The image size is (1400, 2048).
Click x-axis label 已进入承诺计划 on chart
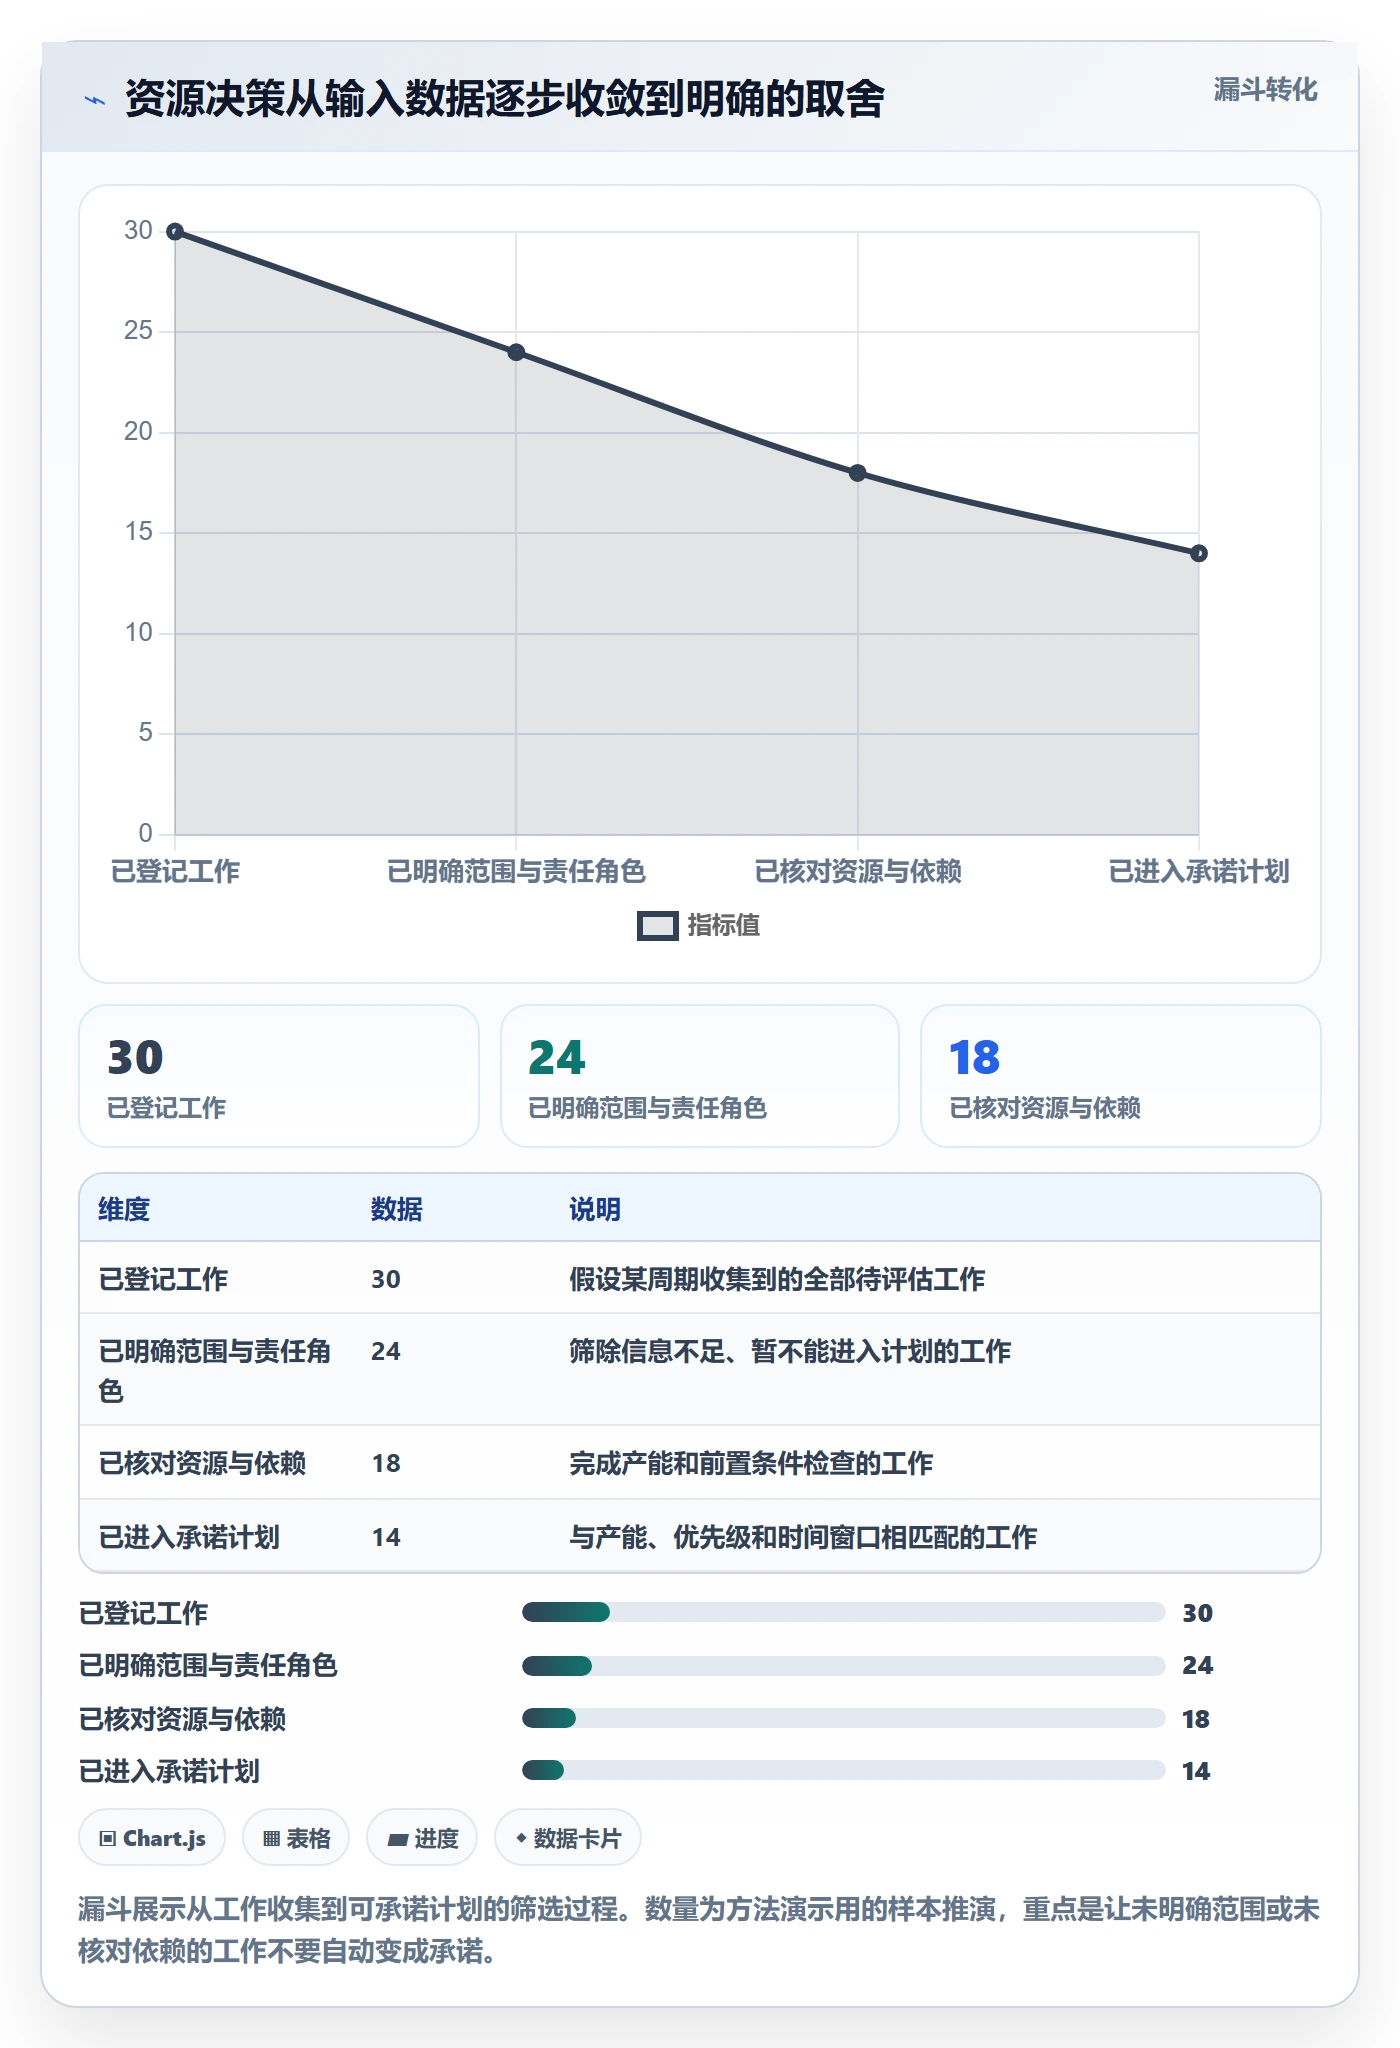1199,871
